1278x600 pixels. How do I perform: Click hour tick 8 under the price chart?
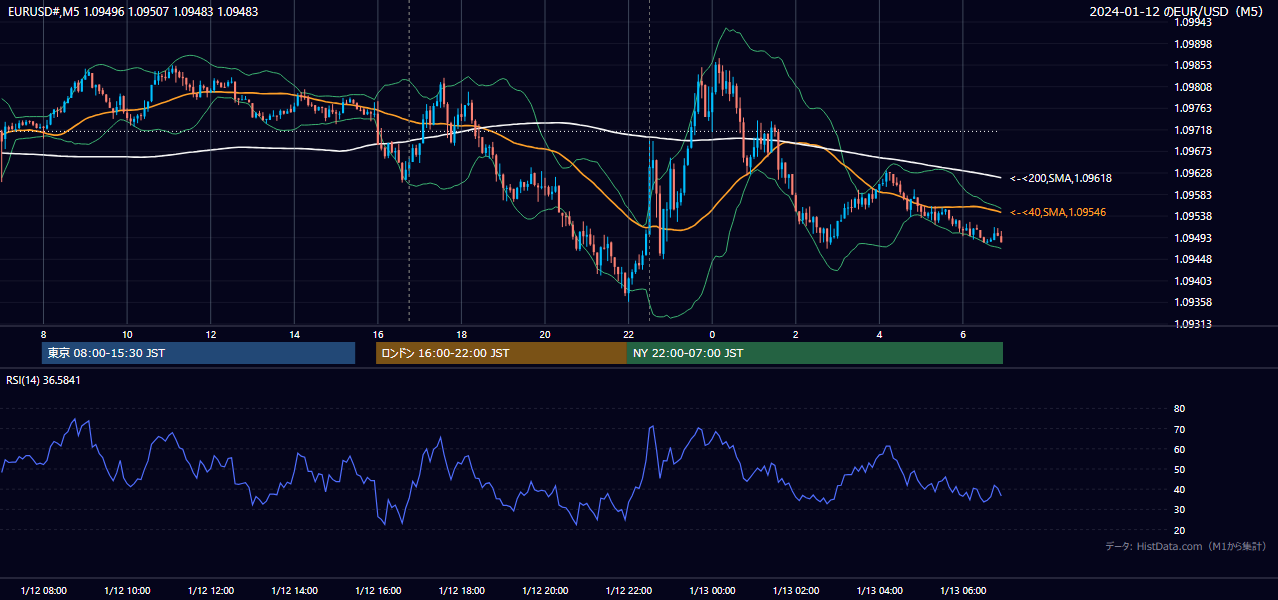(43, 334)
